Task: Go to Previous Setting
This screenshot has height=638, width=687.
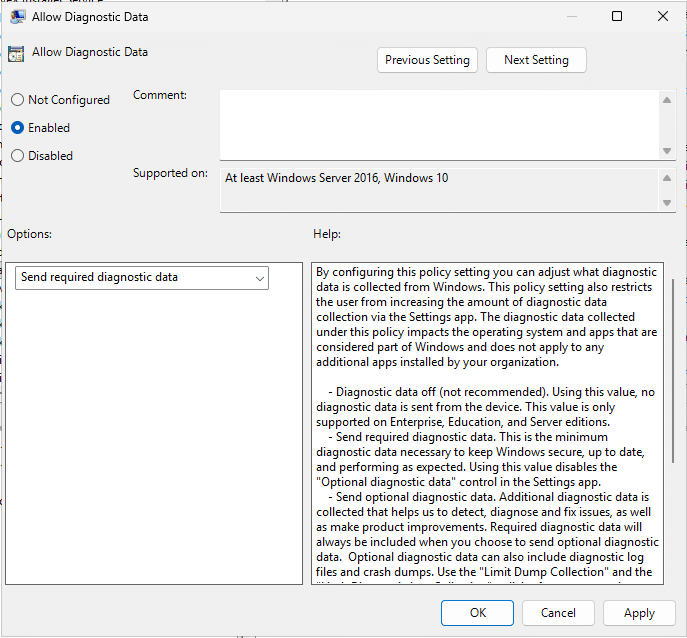Action: tap(427, 60)
